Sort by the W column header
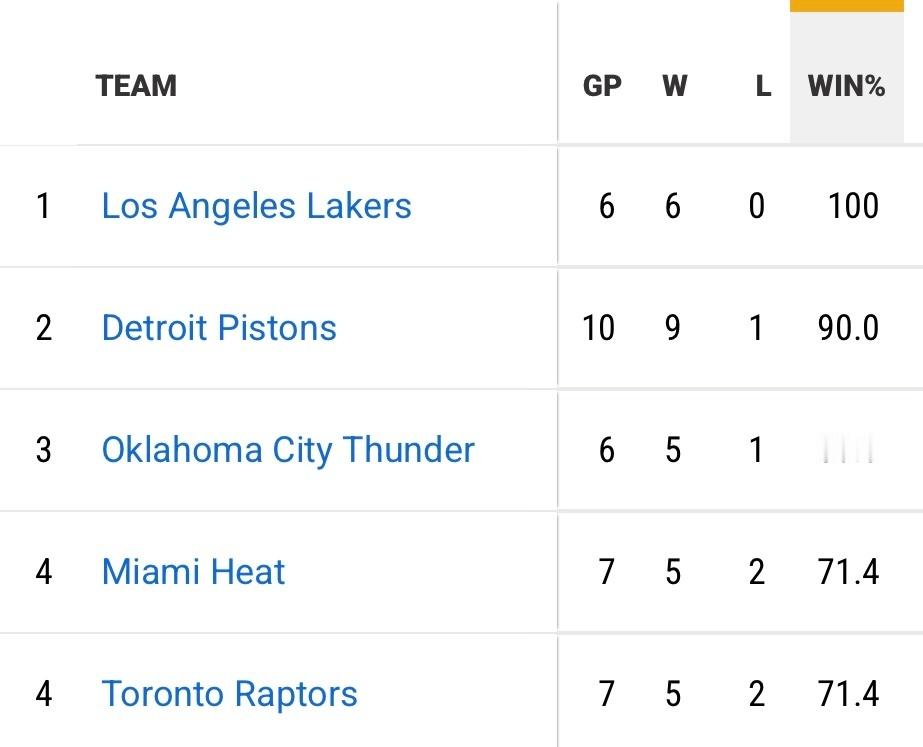 675,86
